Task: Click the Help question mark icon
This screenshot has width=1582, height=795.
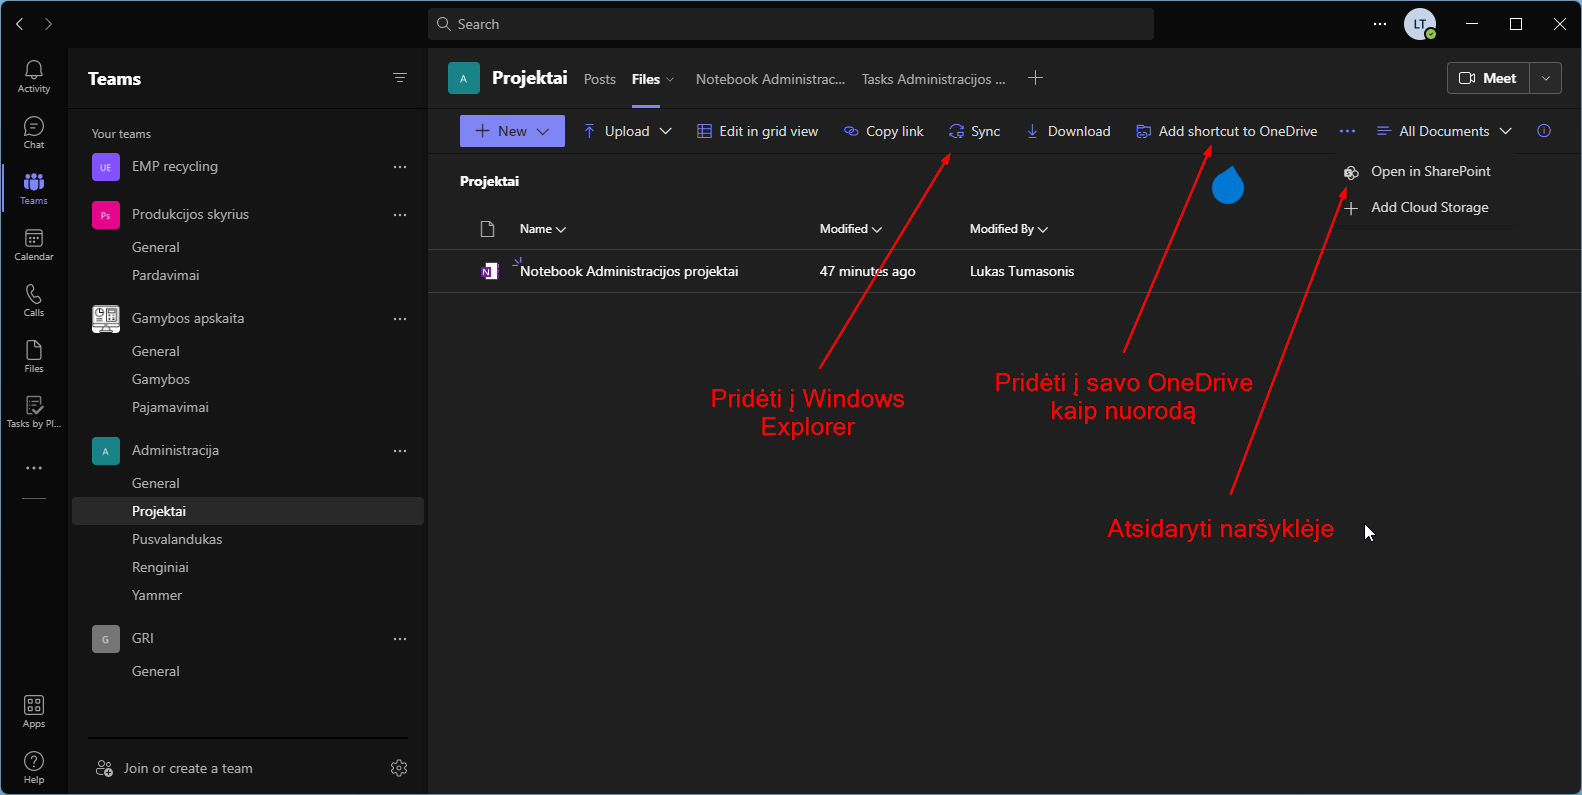Action: (x=34, y=767)
